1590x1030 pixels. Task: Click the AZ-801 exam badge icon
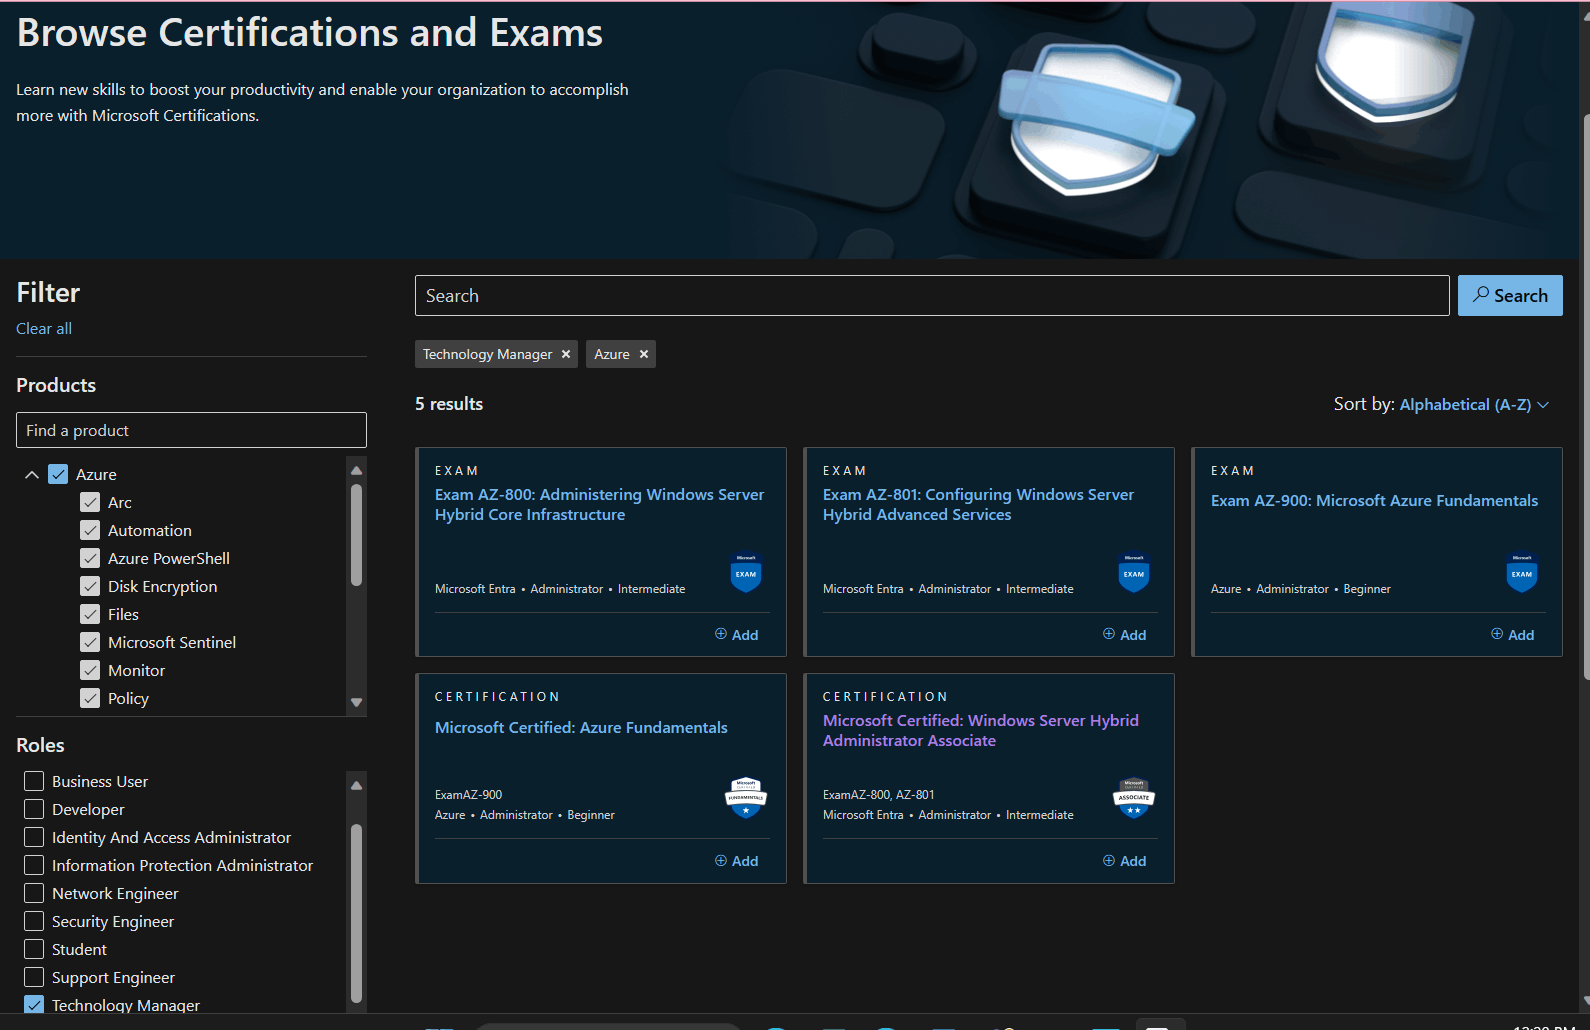tap(1134, 573)
